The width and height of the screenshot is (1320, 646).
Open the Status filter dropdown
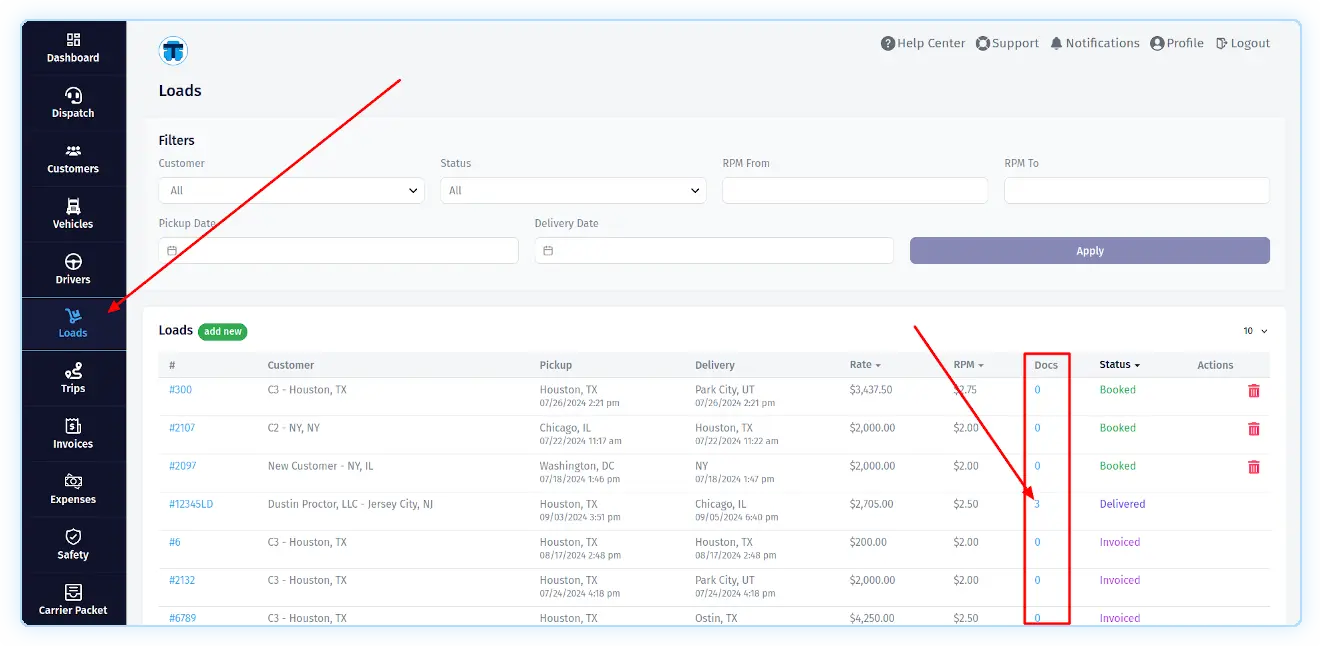point(573,191)
